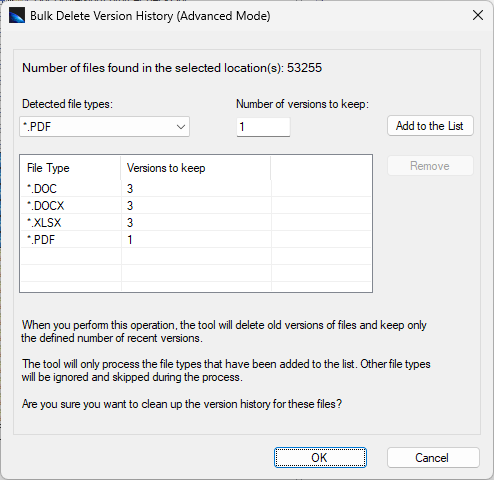Click the app icon in title bar

pyautogui.click(x=17, y=15)
